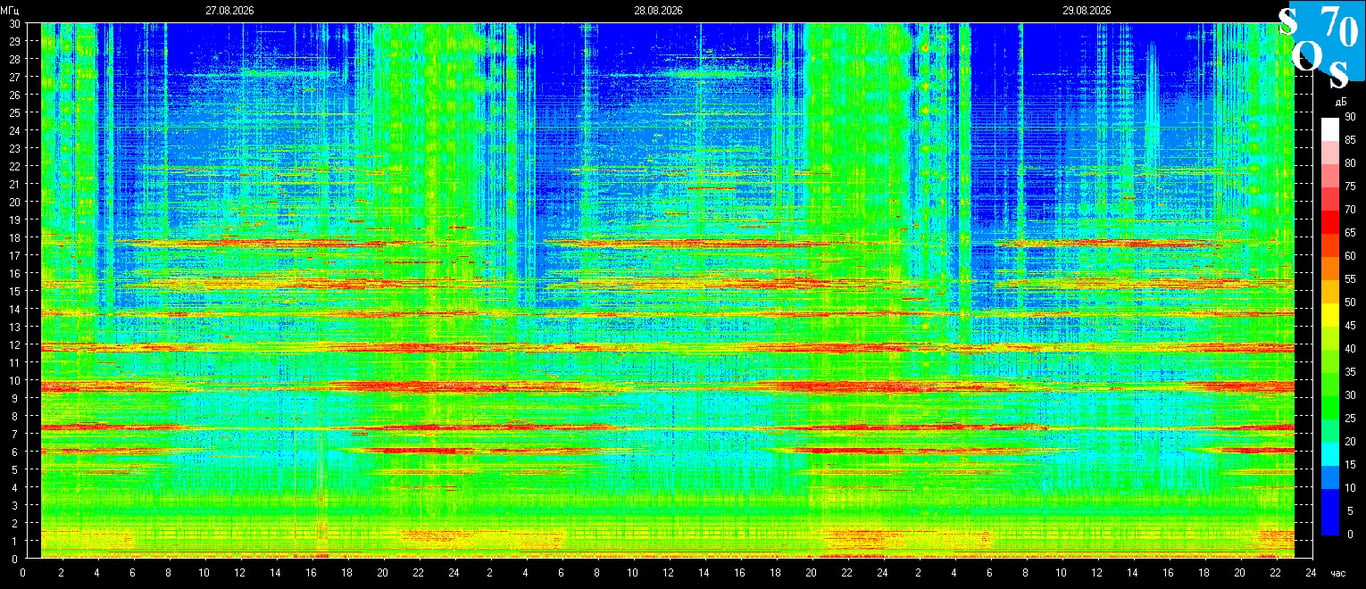Click the white 90 dB color swatch
Screen dimensions: 1366x589
pos(1330,129)
